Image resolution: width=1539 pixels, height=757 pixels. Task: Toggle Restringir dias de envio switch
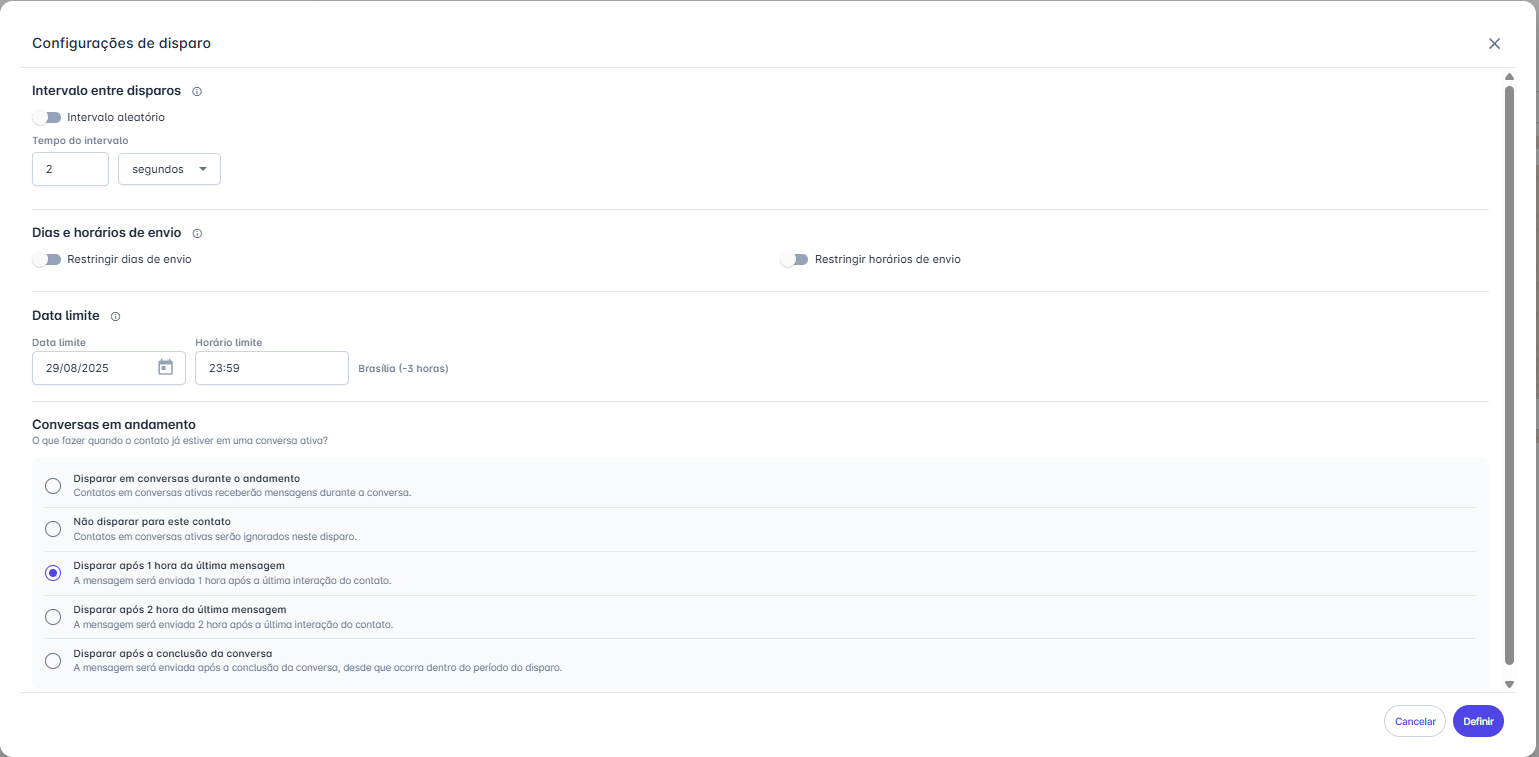47,259
